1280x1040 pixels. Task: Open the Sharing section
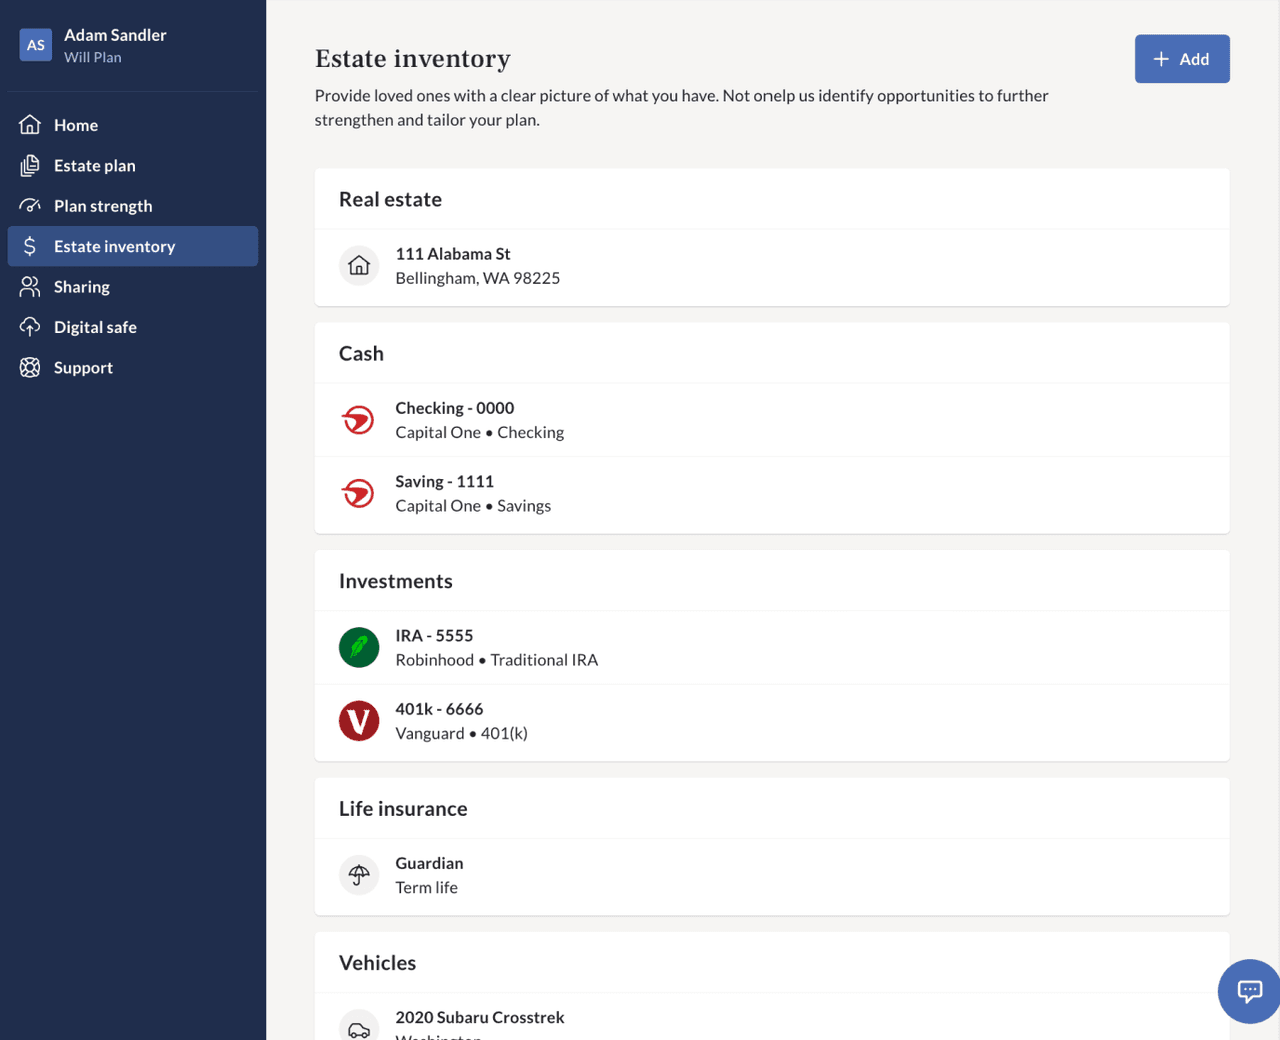click(82, 287)
